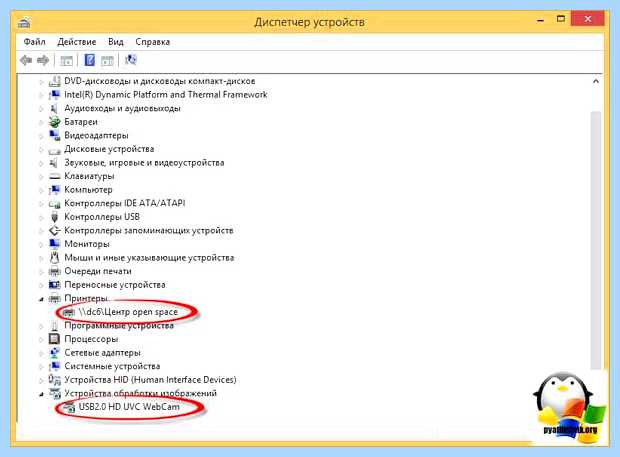
Task: Click the Forward arrow toolbar icon
Action: click(43, 60)
